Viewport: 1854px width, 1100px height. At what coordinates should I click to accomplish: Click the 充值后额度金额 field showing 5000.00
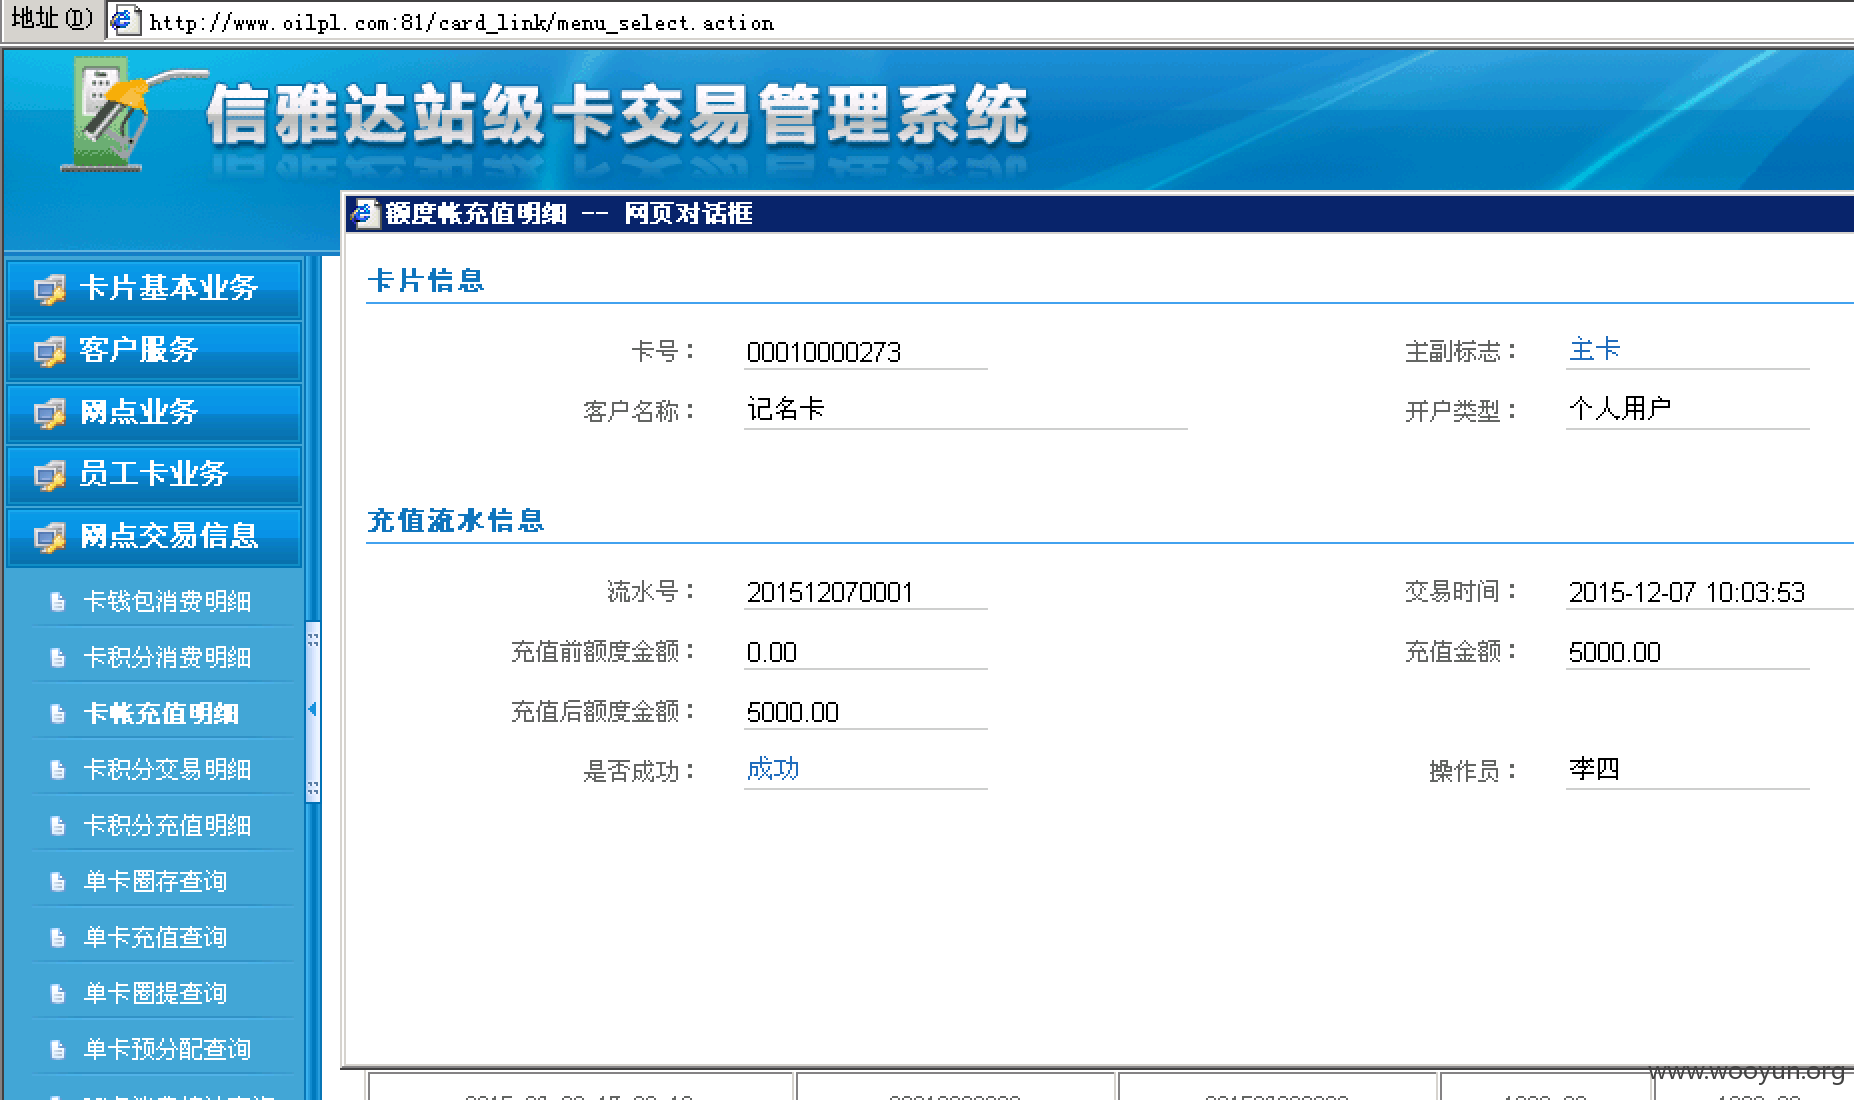(x=865, y=712)
